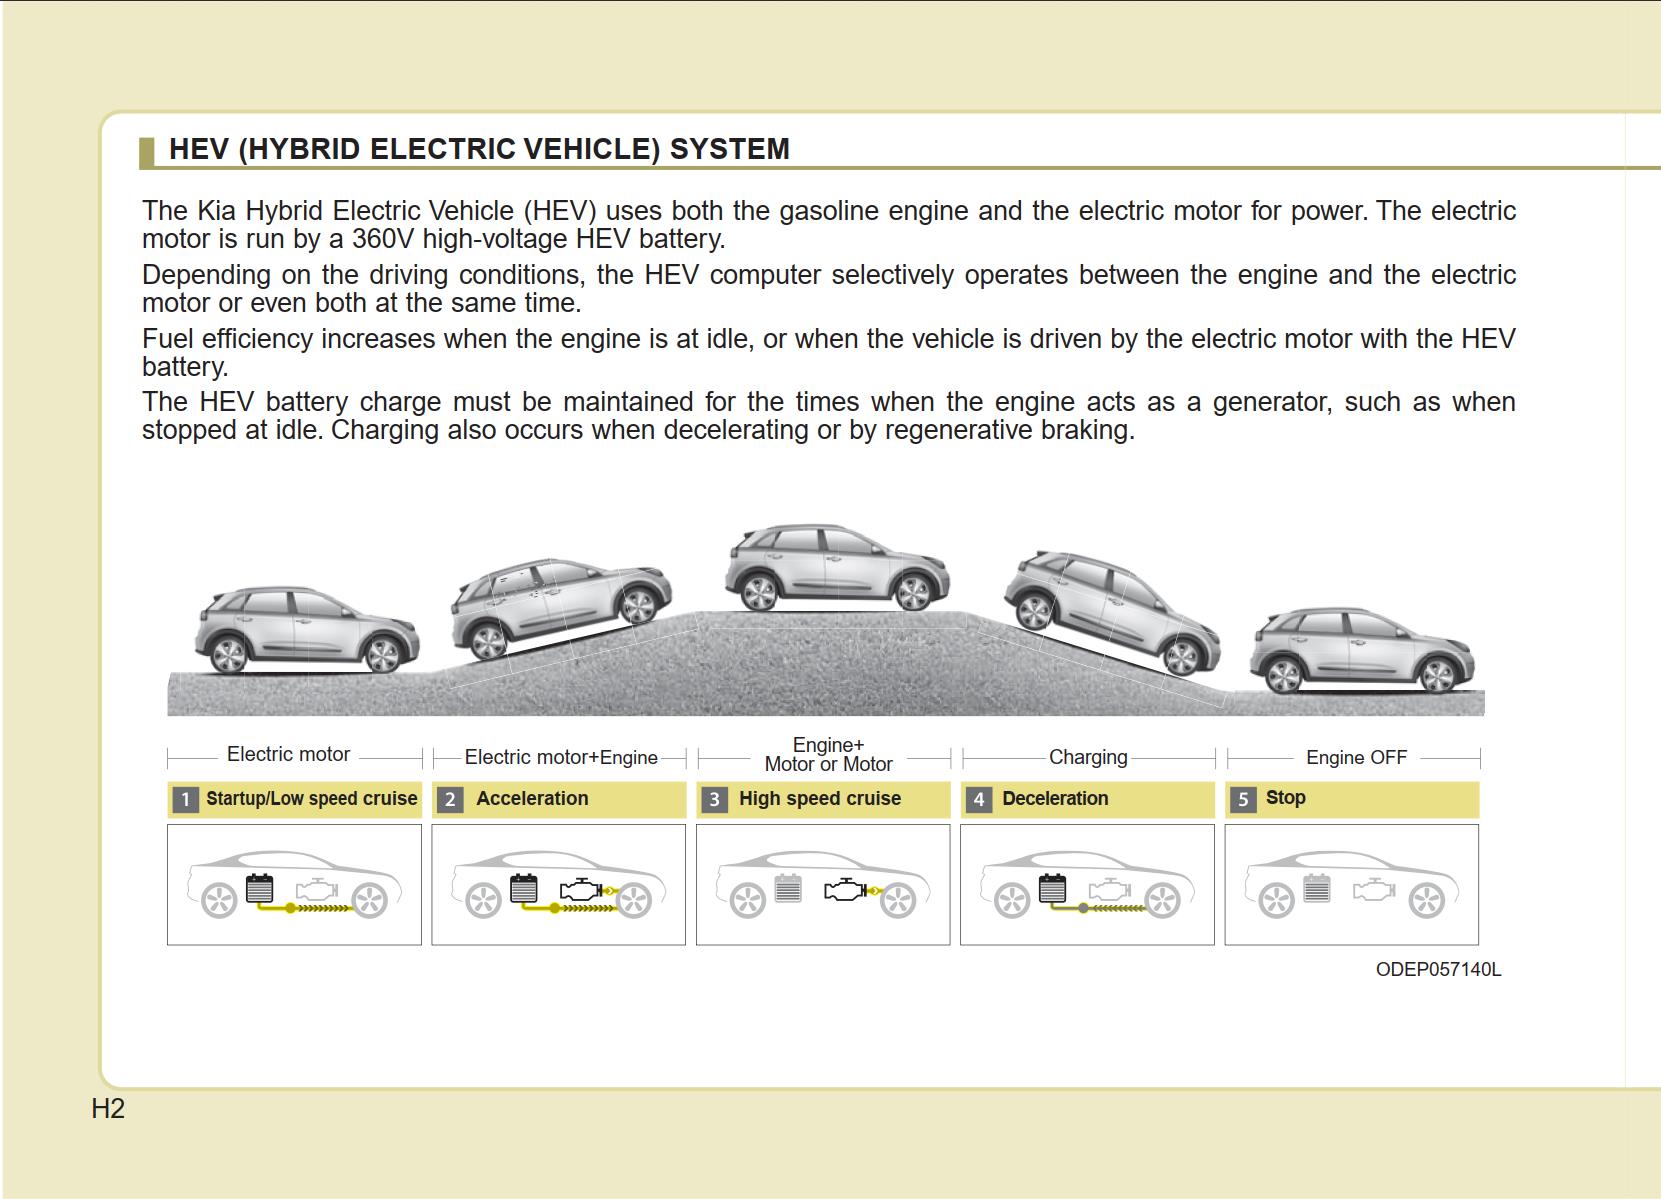Click the 'Startup/Low speed cruise' label
Viewport: 1661px width, 1199px height.
(x=311, y=799)
